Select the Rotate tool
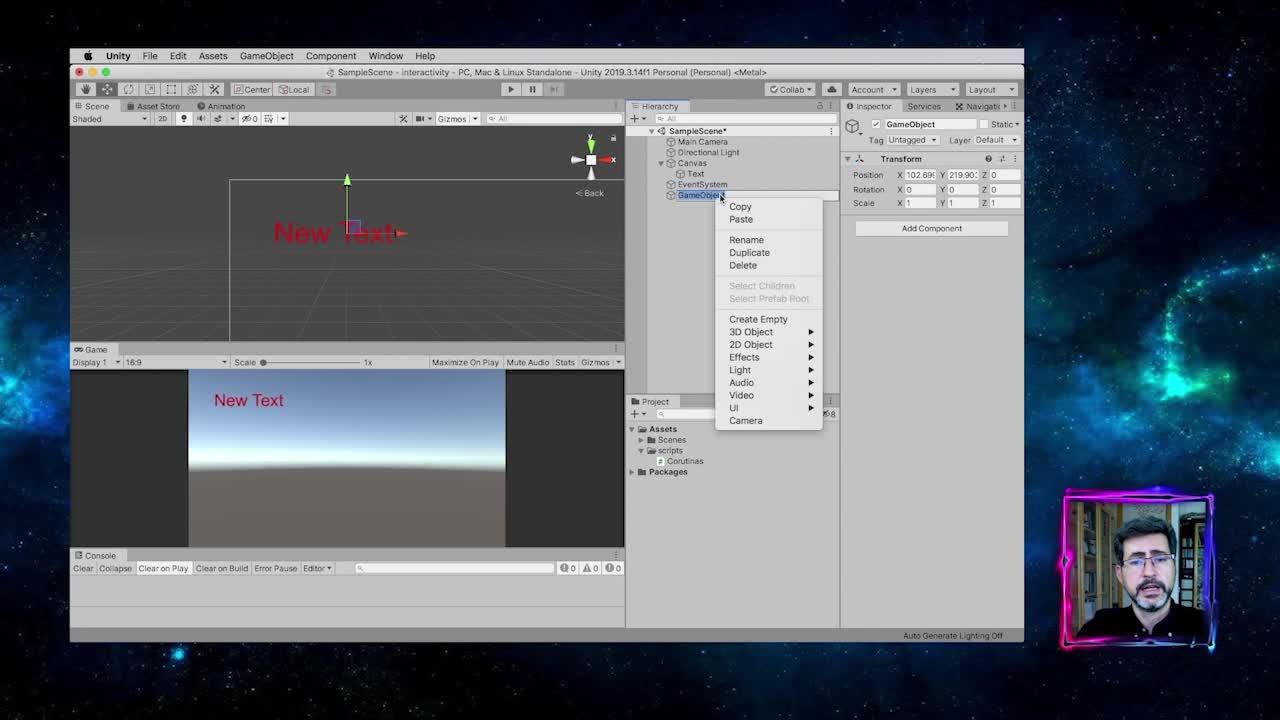1280x720 pixels. tap(128, 89)
